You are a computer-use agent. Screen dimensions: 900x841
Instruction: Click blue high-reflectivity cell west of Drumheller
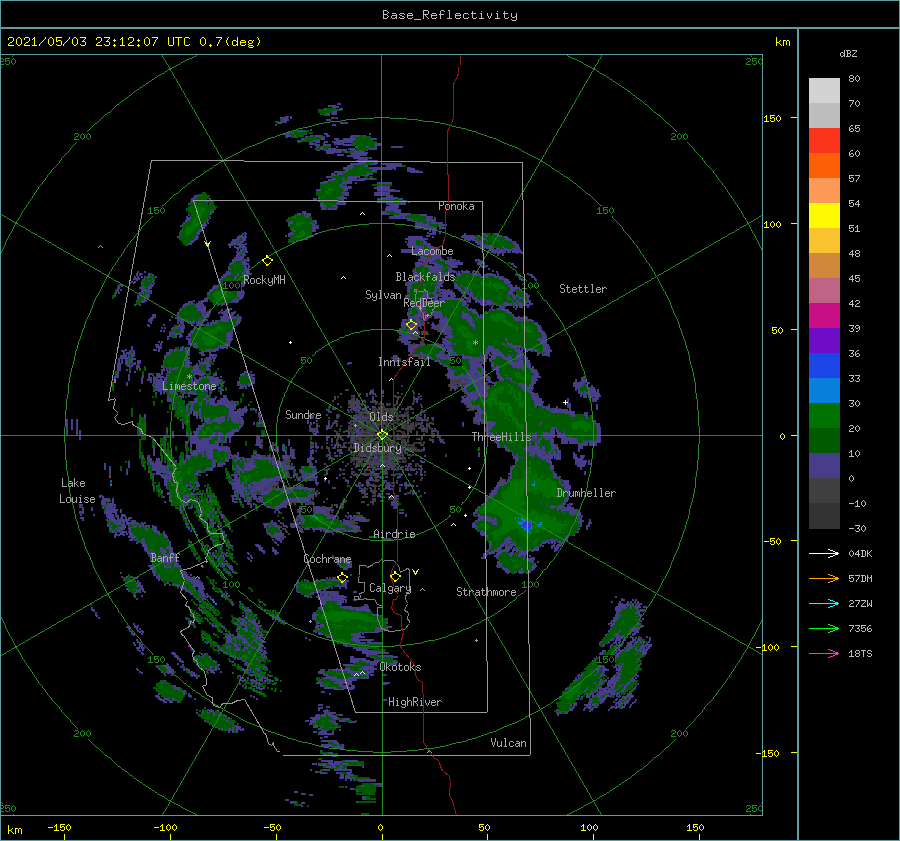pyautogui.click(x=525, y=524)
